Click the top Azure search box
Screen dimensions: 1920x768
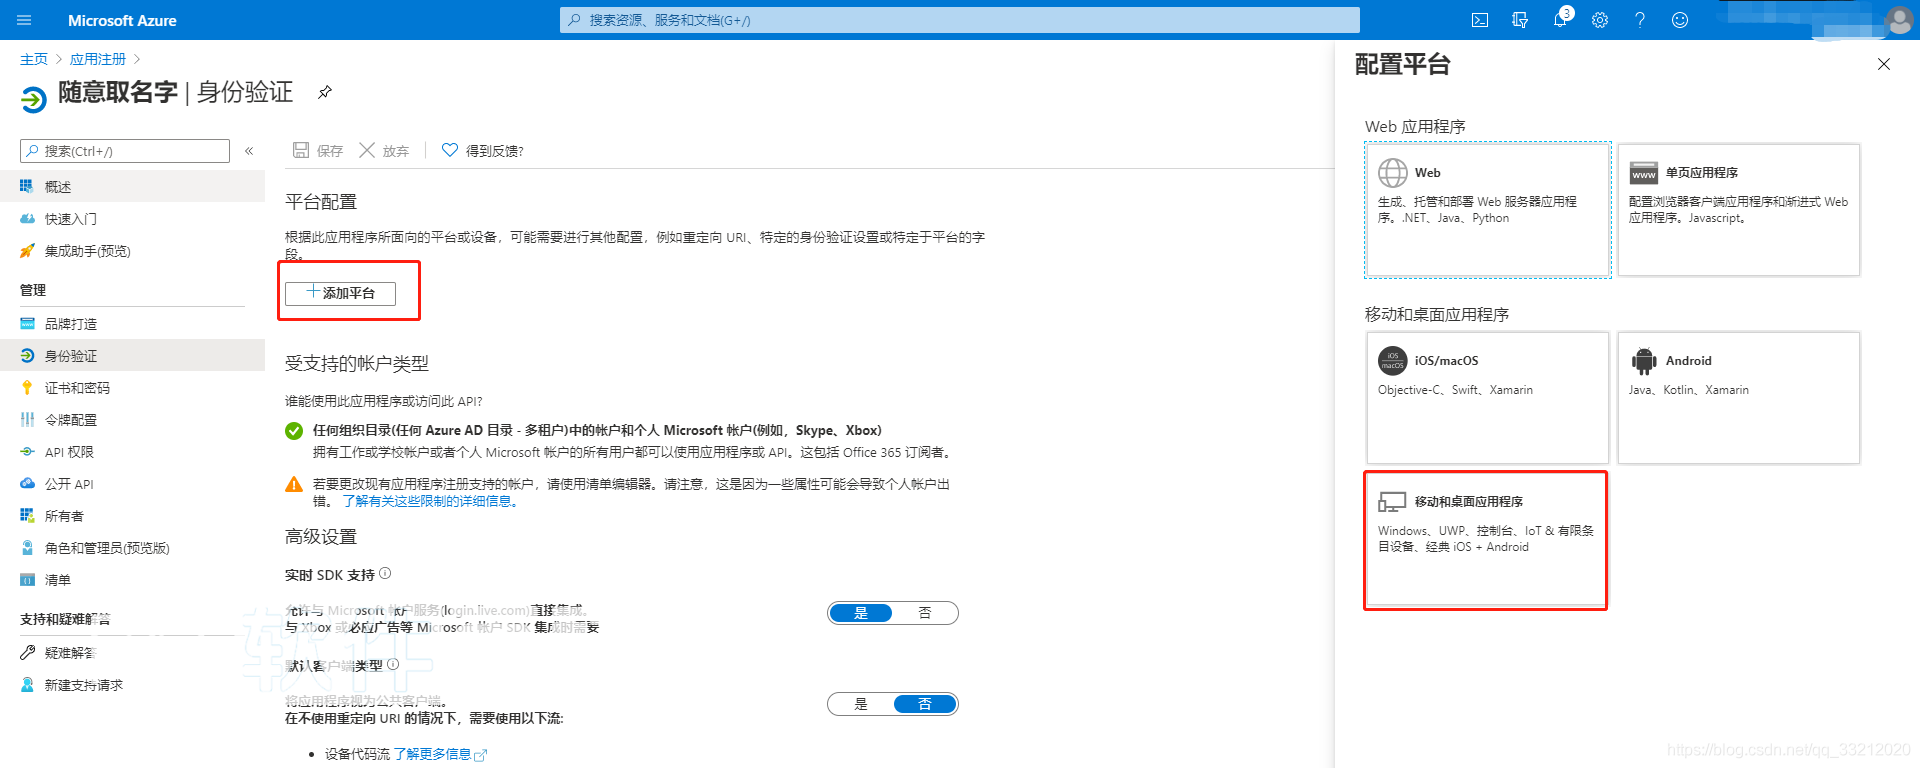click(960, 20)
